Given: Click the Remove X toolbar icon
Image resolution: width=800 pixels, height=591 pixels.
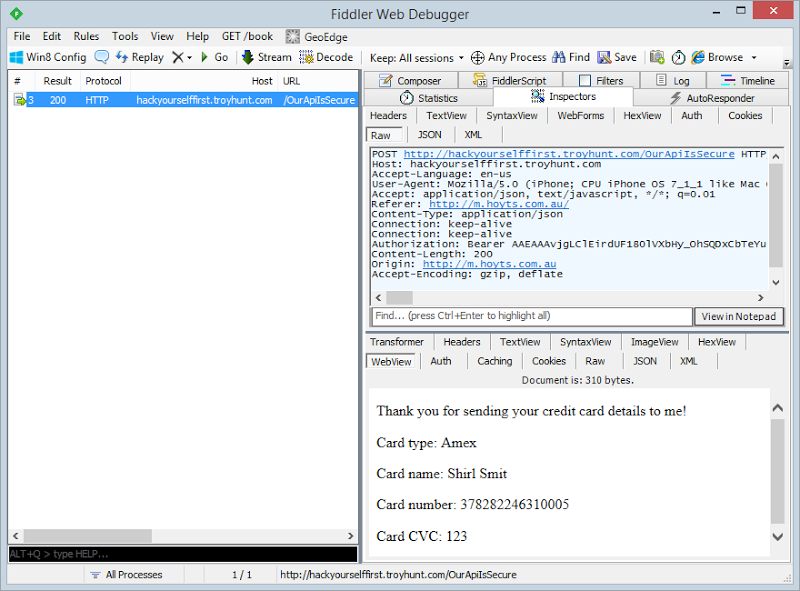Looking at the screenshot, I should tap(178, 57).
